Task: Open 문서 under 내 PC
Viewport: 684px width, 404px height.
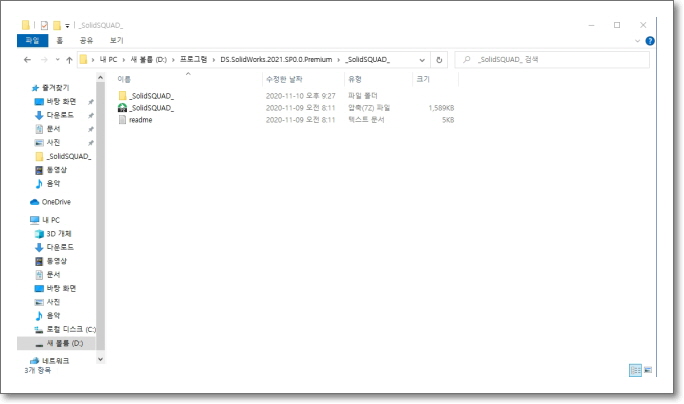Action: coord(48,275)
